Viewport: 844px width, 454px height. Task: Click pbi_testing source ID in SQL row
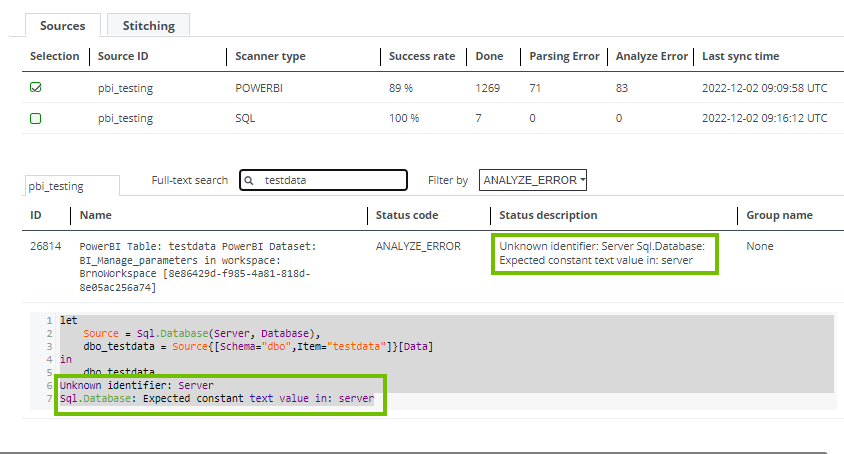click(x=125, y=118)
